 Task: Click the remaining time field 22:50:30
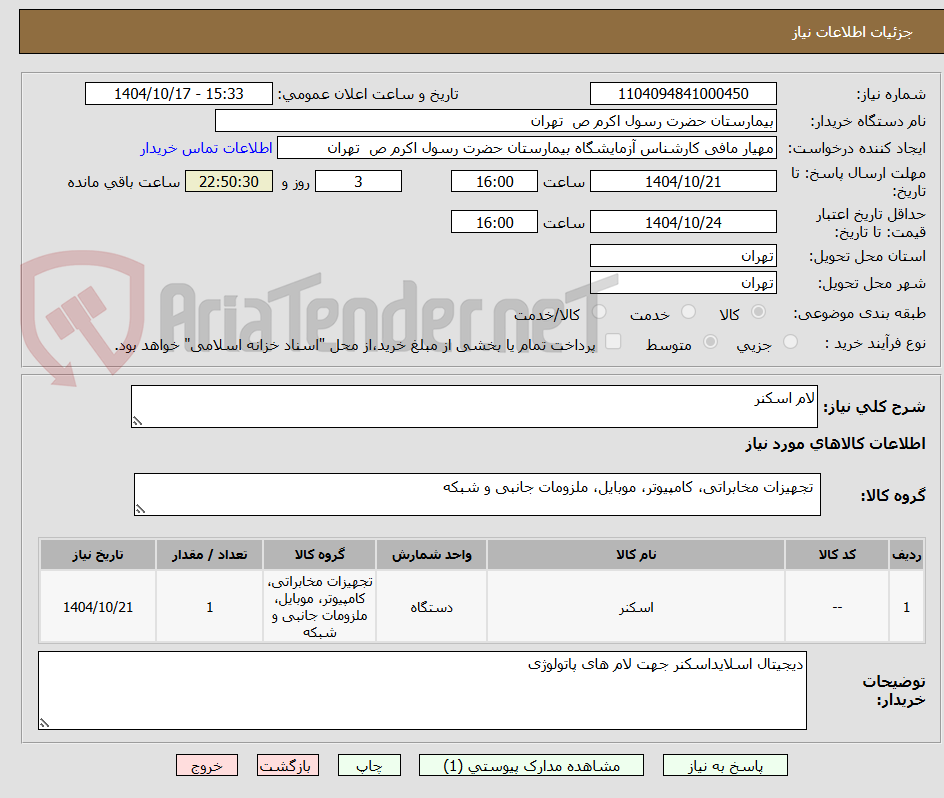(x=229, y=181)
